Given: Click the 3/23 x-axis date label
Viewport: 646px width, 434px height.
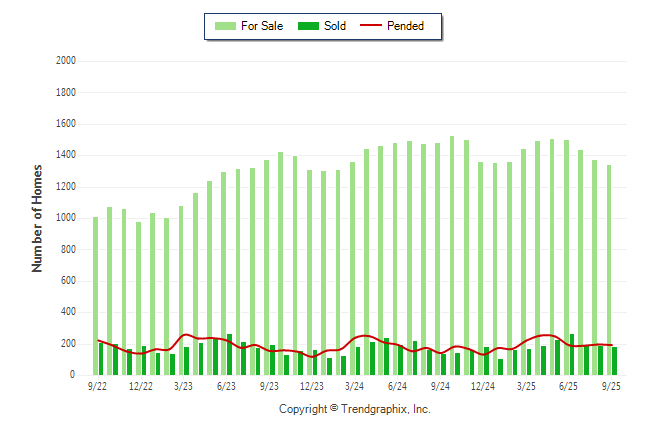Looking at the screenshot, I should tap(183, 386).
